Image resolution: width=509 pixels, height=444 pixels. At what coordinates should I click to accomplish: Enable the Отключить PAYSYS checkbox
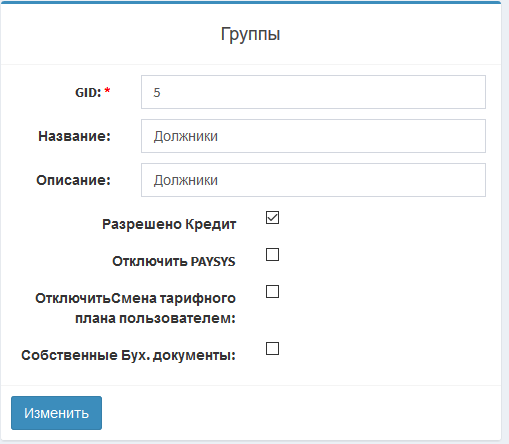272,255
